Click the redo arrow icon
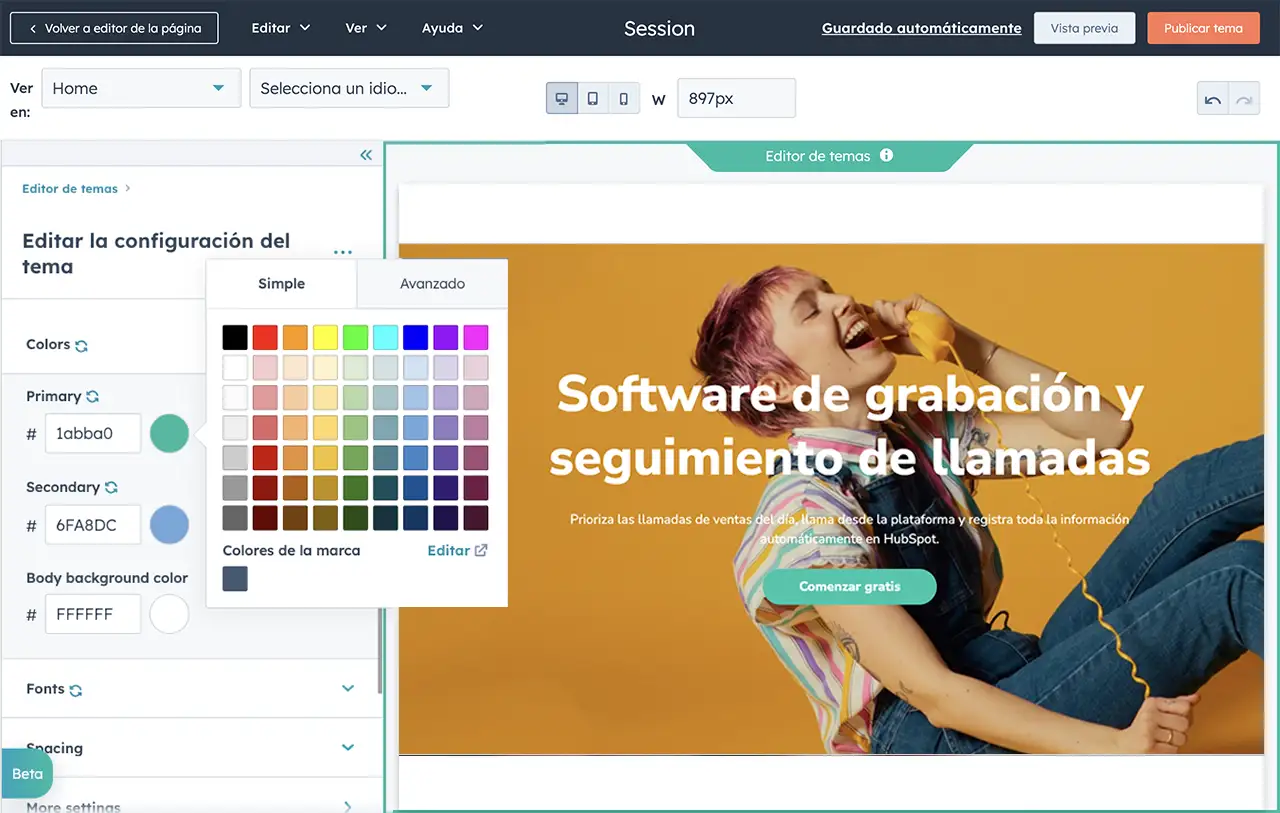Viewport: 1280px width, 813px height. point(1244,99)
